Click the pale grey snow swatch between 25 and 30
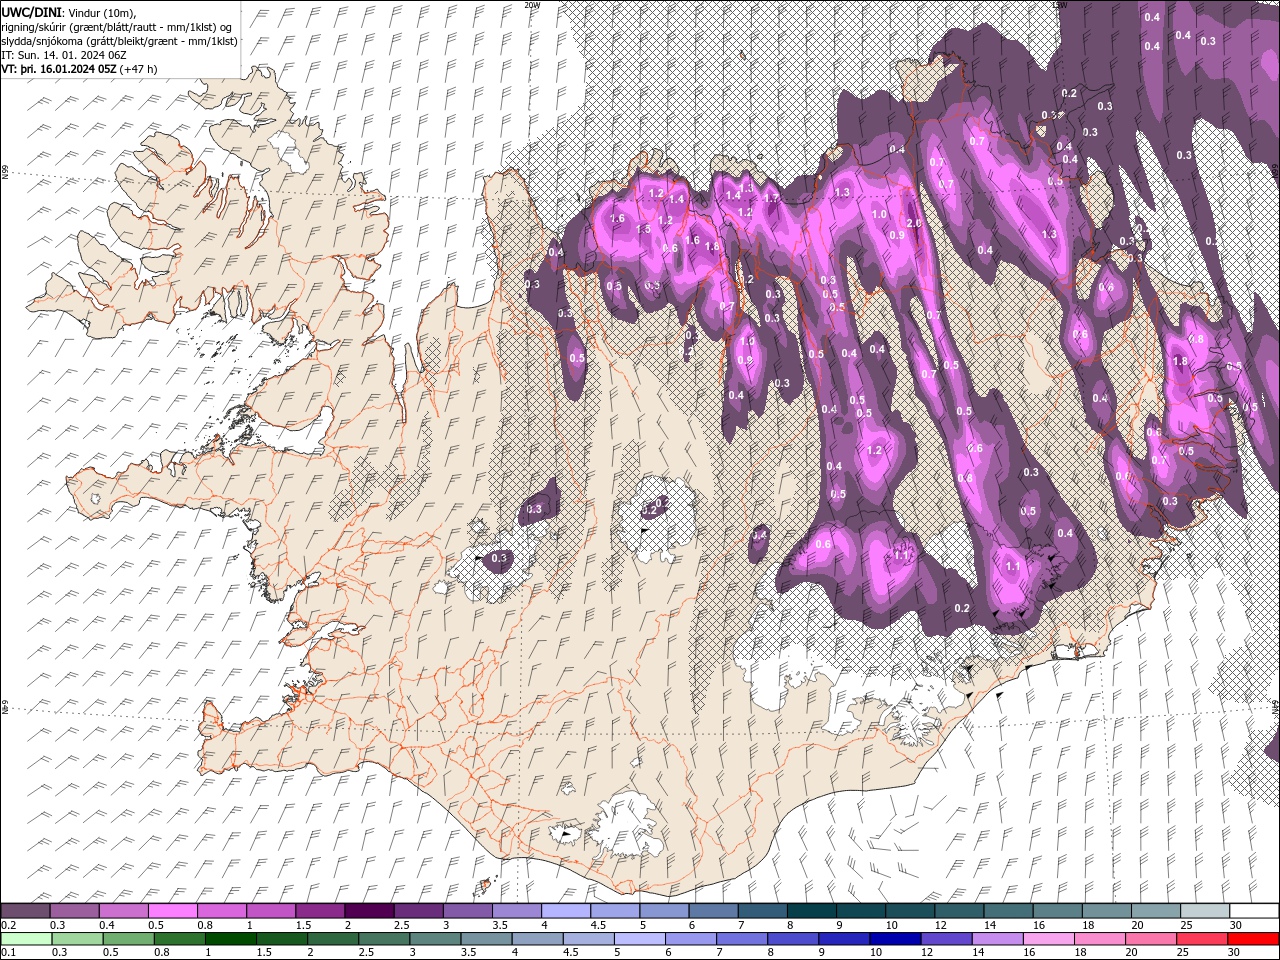The height and width of the screenshot is (960, 1280). tap(1205, 911)
